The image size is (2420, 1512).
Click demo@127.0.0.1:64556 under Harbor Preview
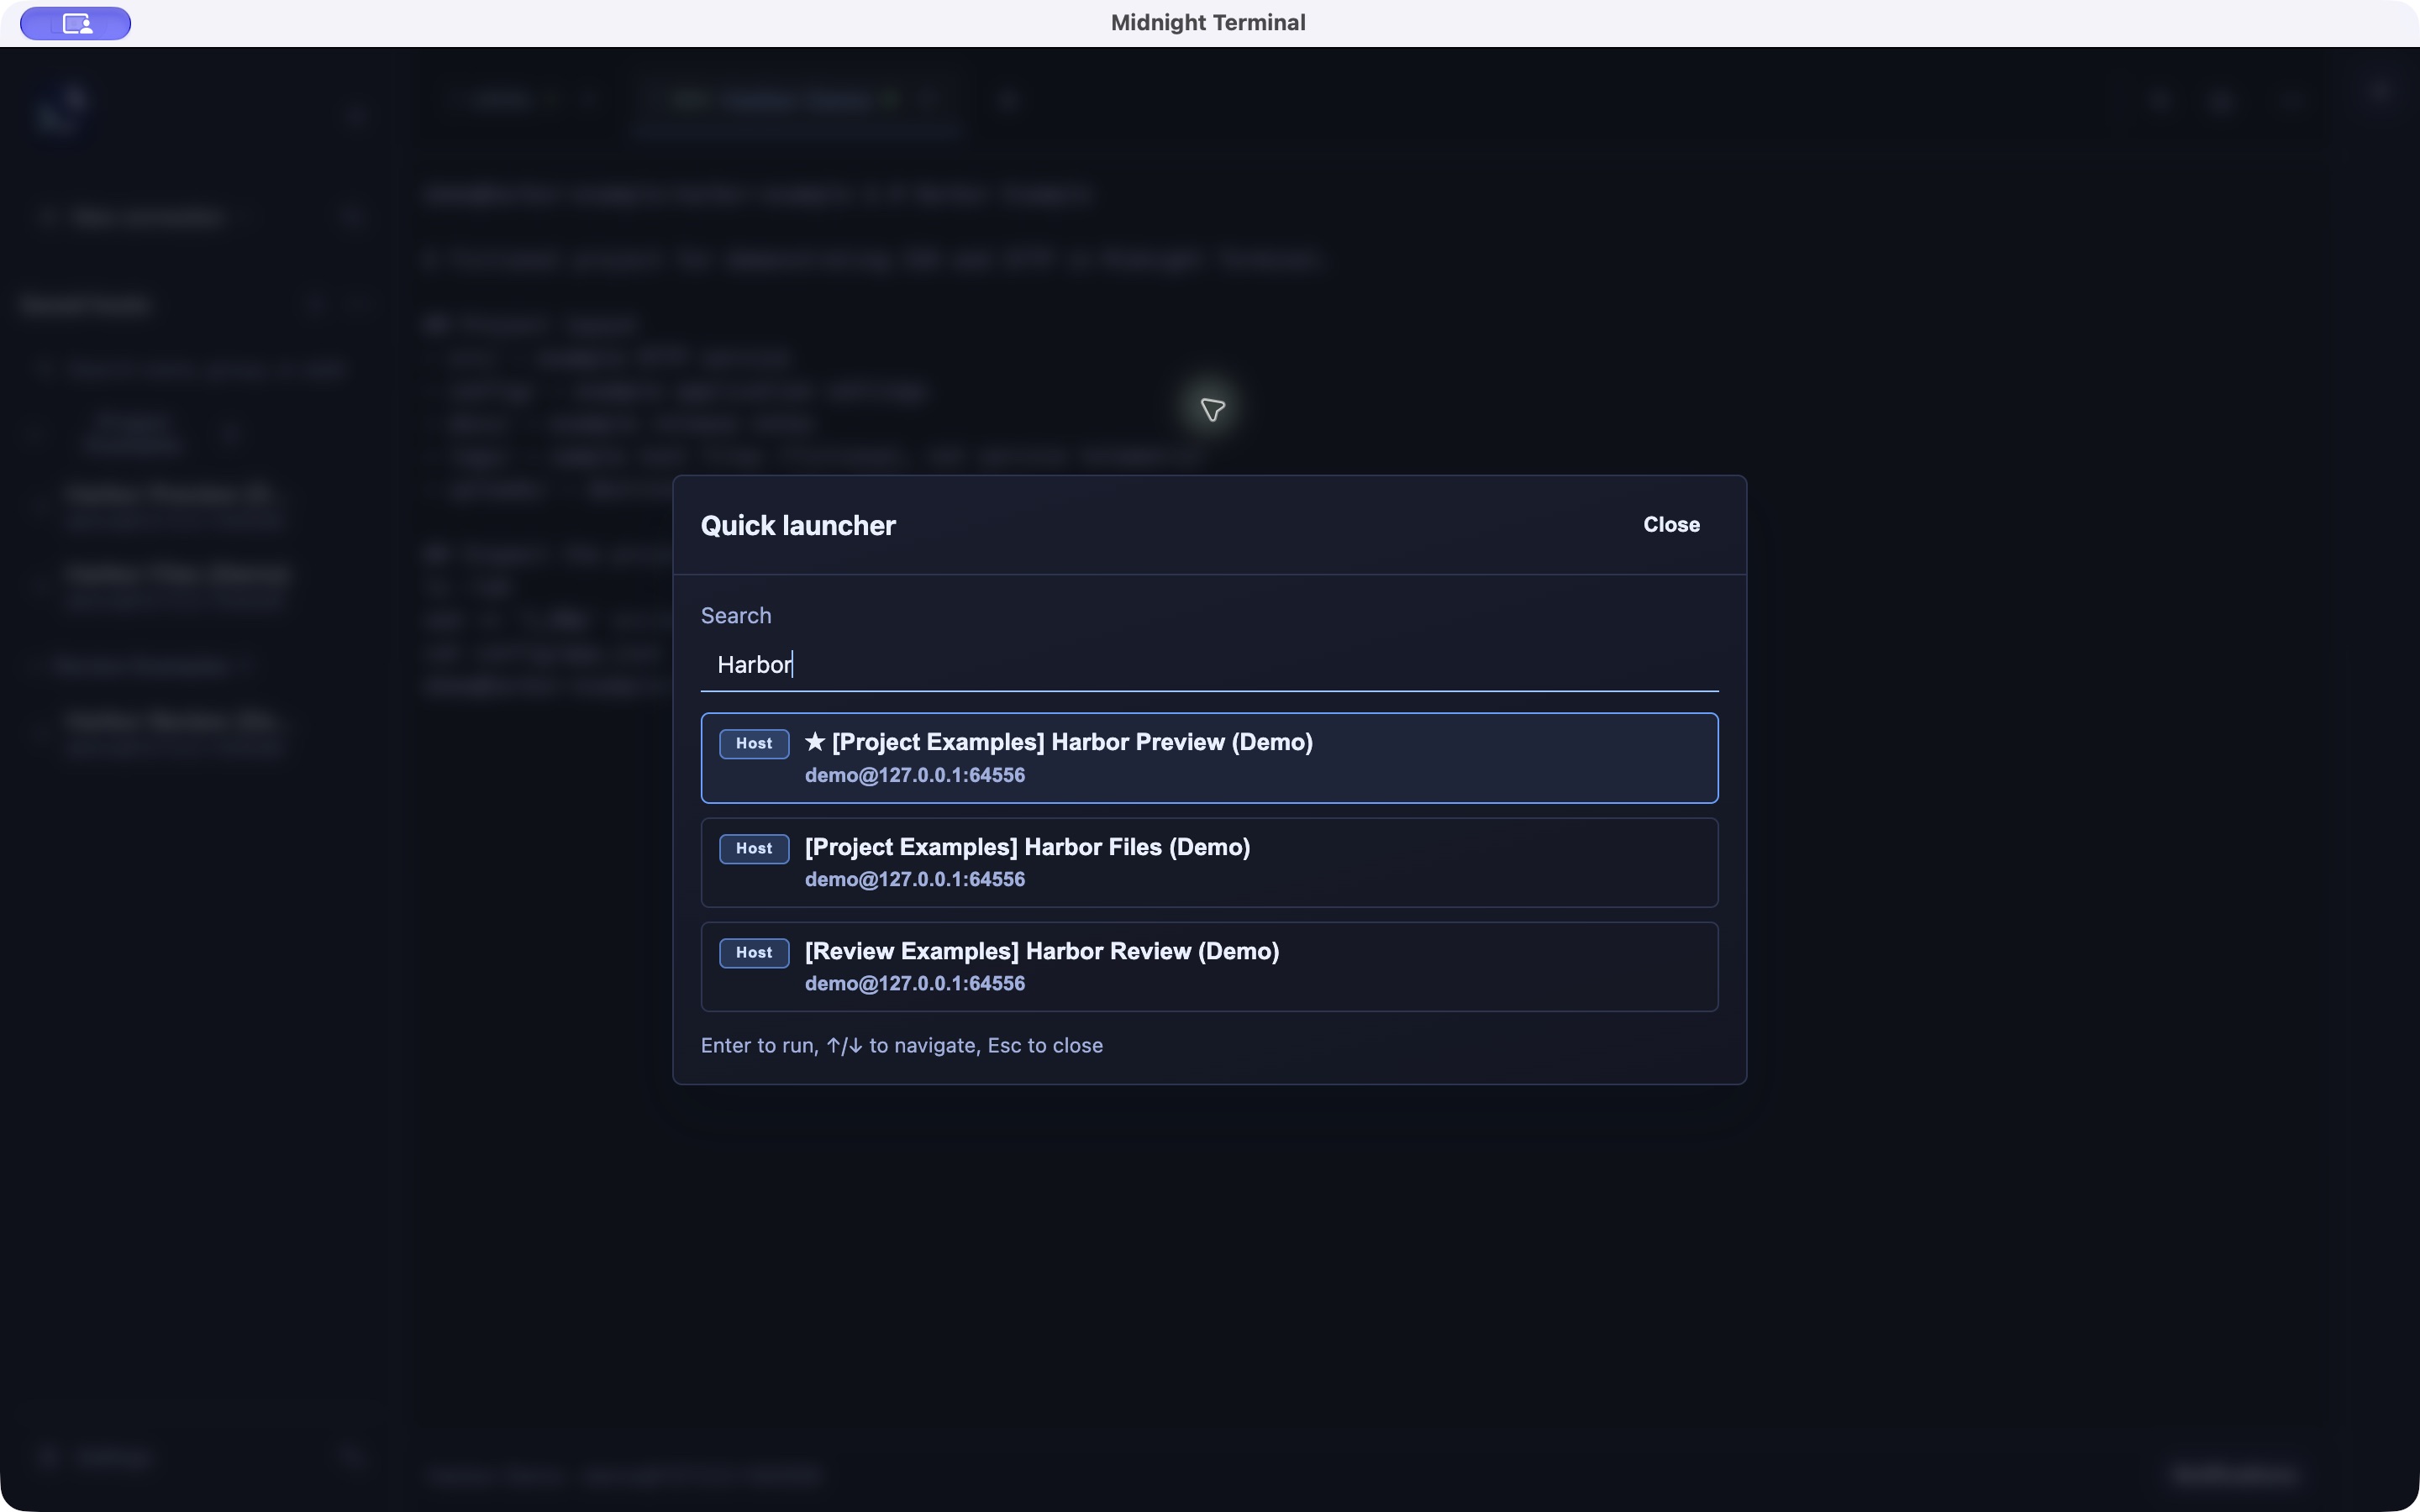(915, 775)
